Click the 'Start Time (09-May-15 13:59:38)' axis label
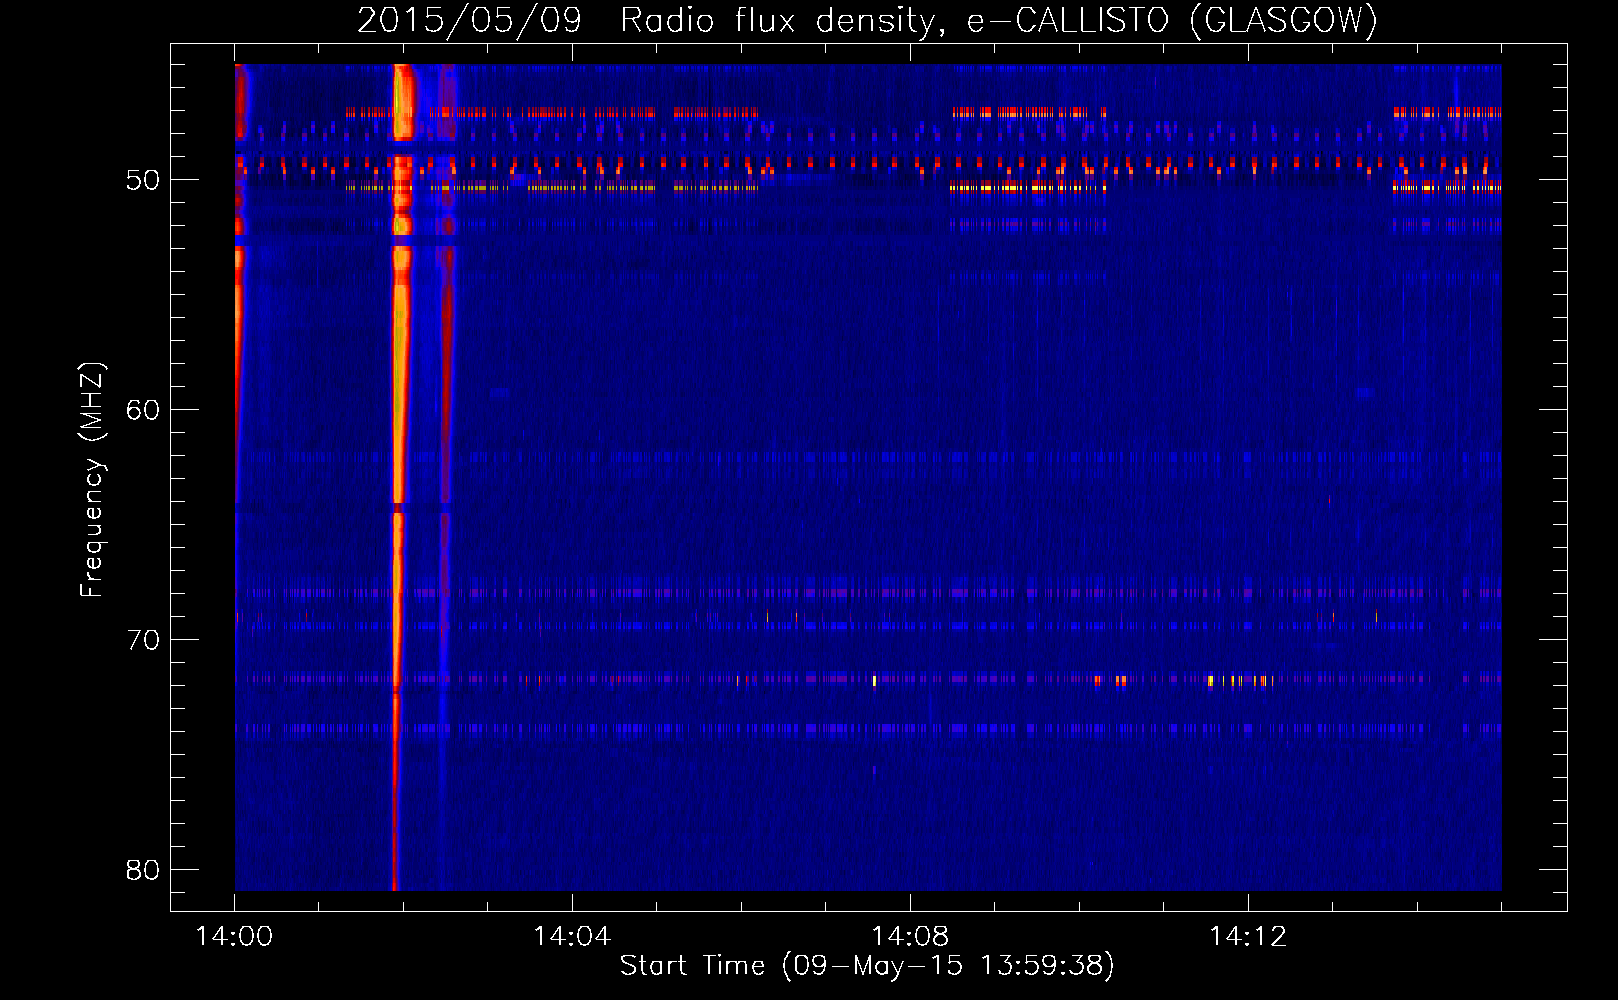The height and width of the screenshot is (1000, 1618). [x=867, y=966]
